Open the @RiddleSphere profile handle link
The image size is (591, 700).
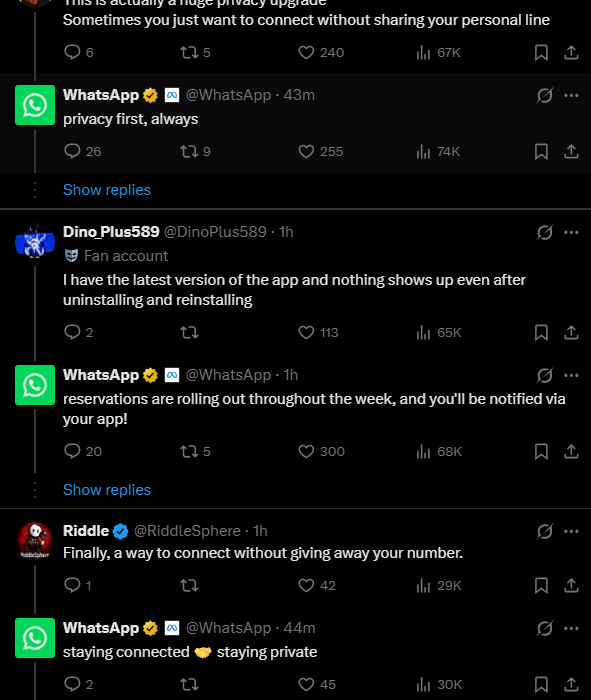coord(187,531)
